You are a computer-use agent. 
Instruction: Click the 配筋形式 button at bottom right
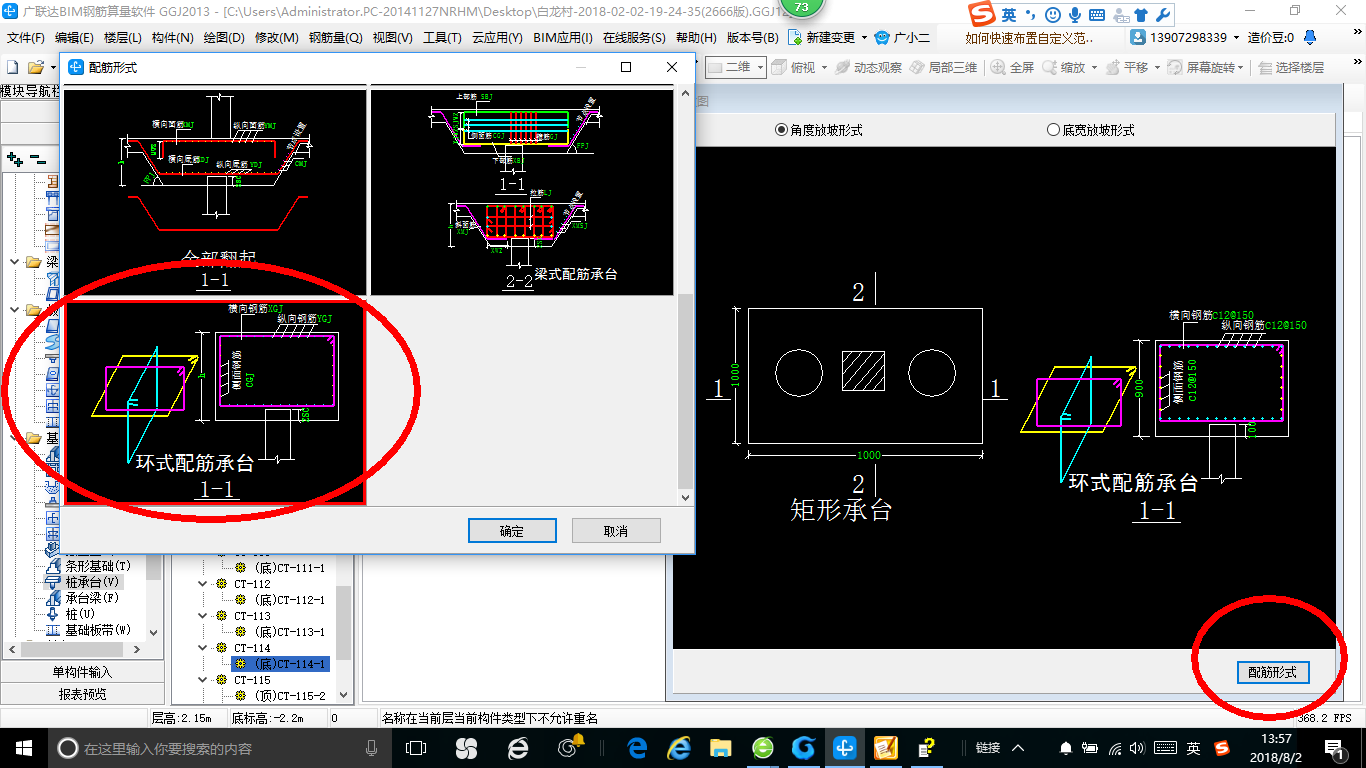click(x=1272, y=673)
